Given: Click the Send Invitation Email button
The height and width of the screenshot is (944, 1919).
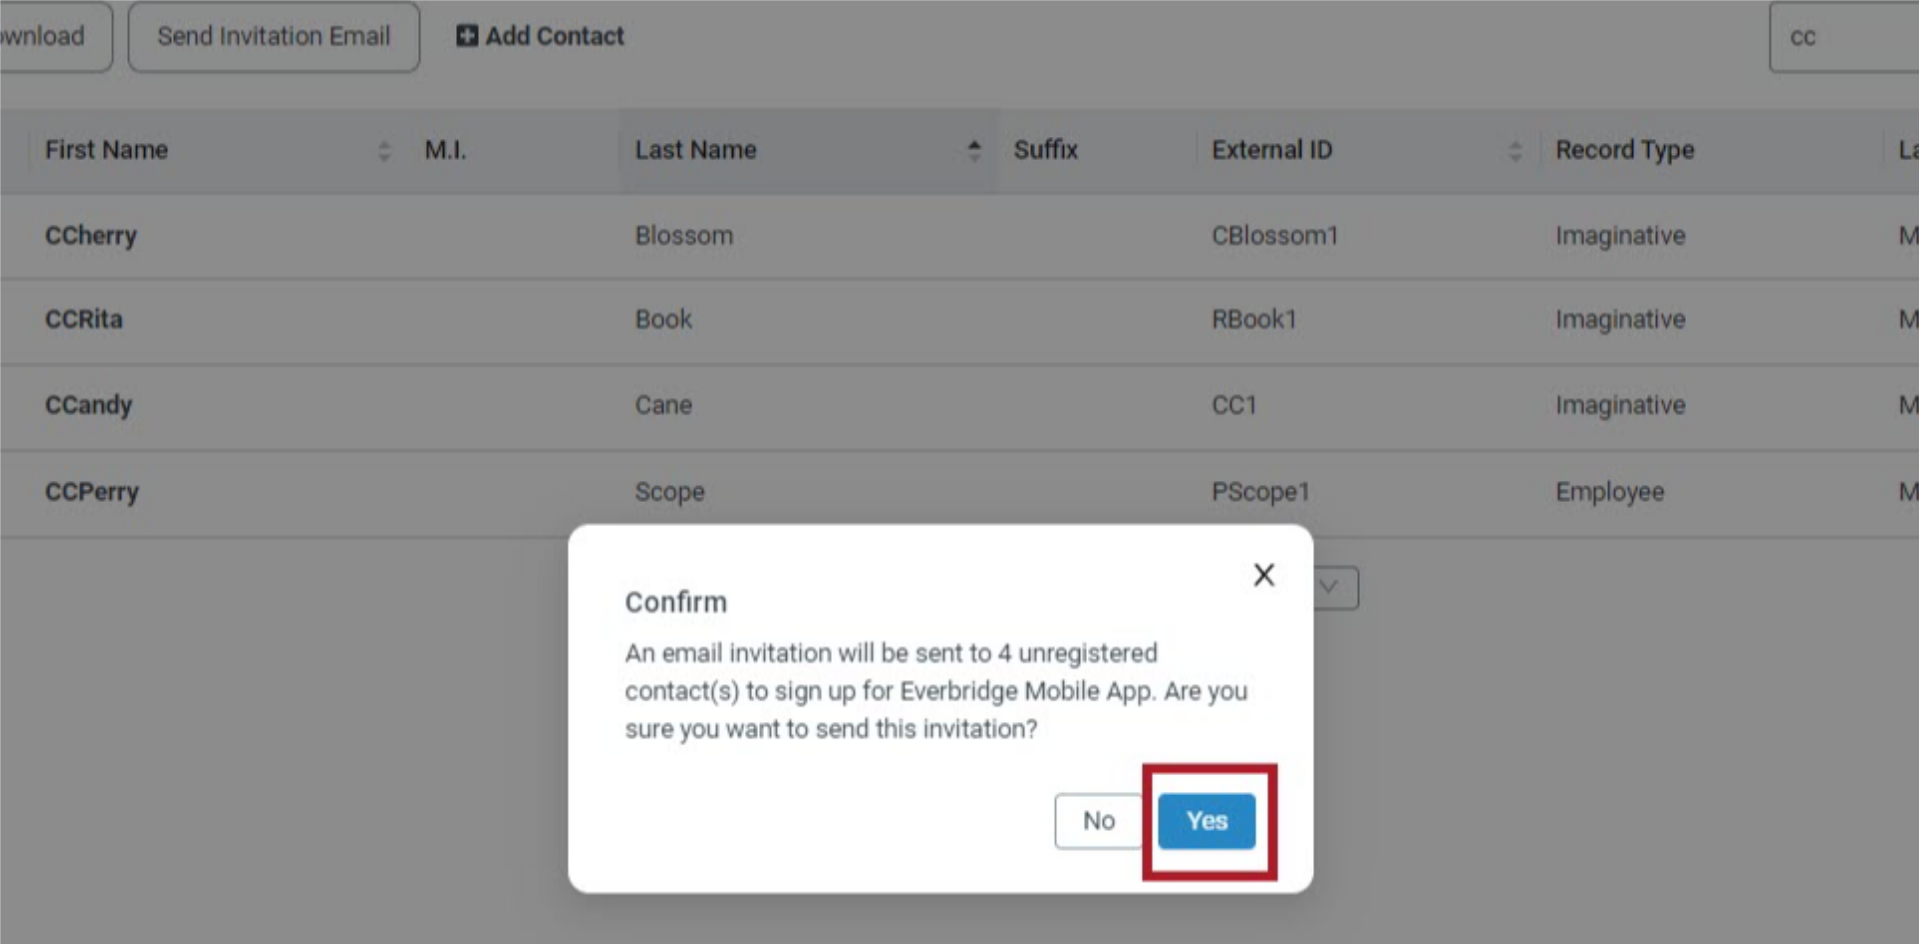Looking at the screenshot, I should coord(273,36).
